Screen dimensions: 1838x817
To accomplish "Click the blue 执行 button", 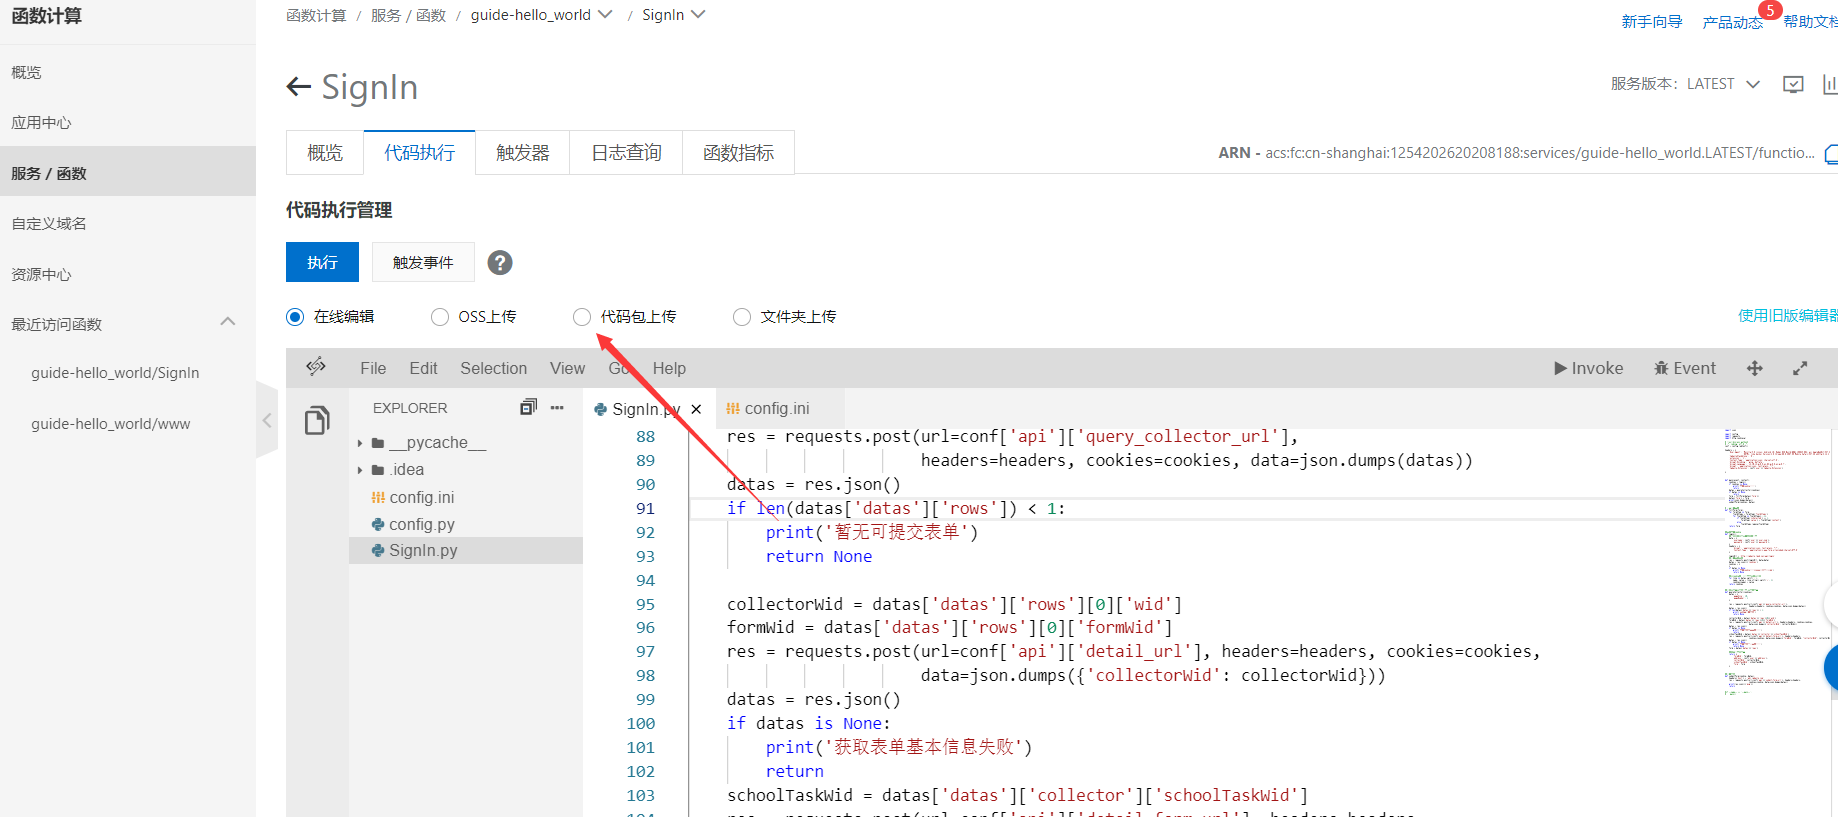I will (x=322, y=262).
